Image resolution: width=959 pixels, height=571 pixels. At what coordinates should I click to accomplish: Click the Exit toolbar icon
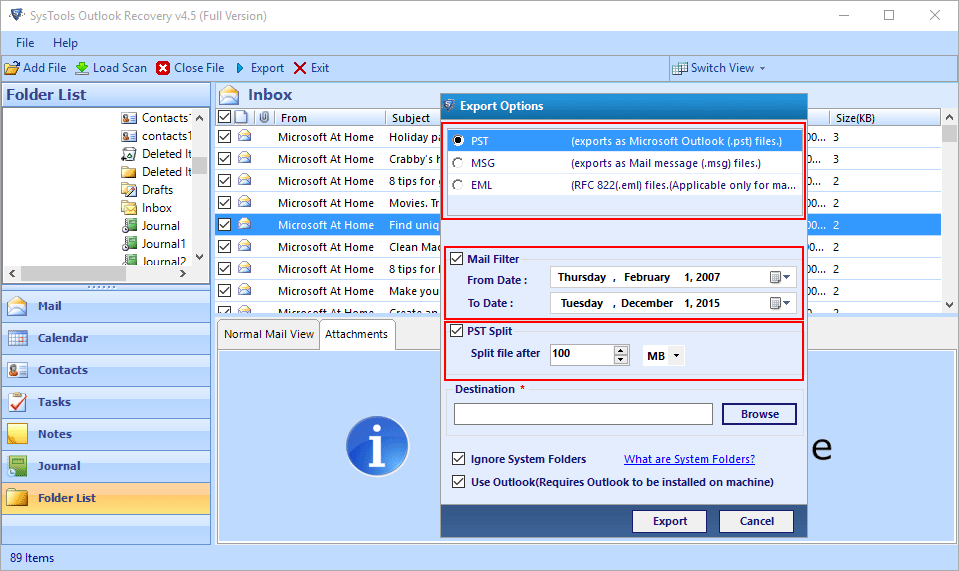pos(300,68)
